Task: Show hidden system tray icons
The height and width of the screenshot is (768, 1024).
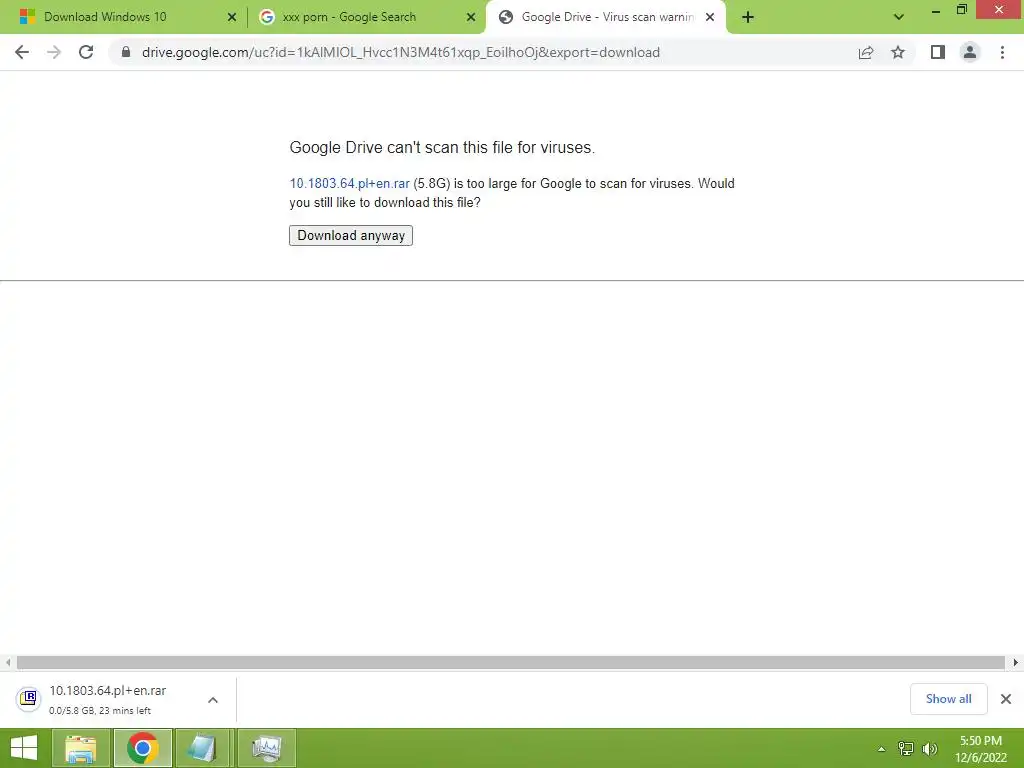Action: coord(882,748)
